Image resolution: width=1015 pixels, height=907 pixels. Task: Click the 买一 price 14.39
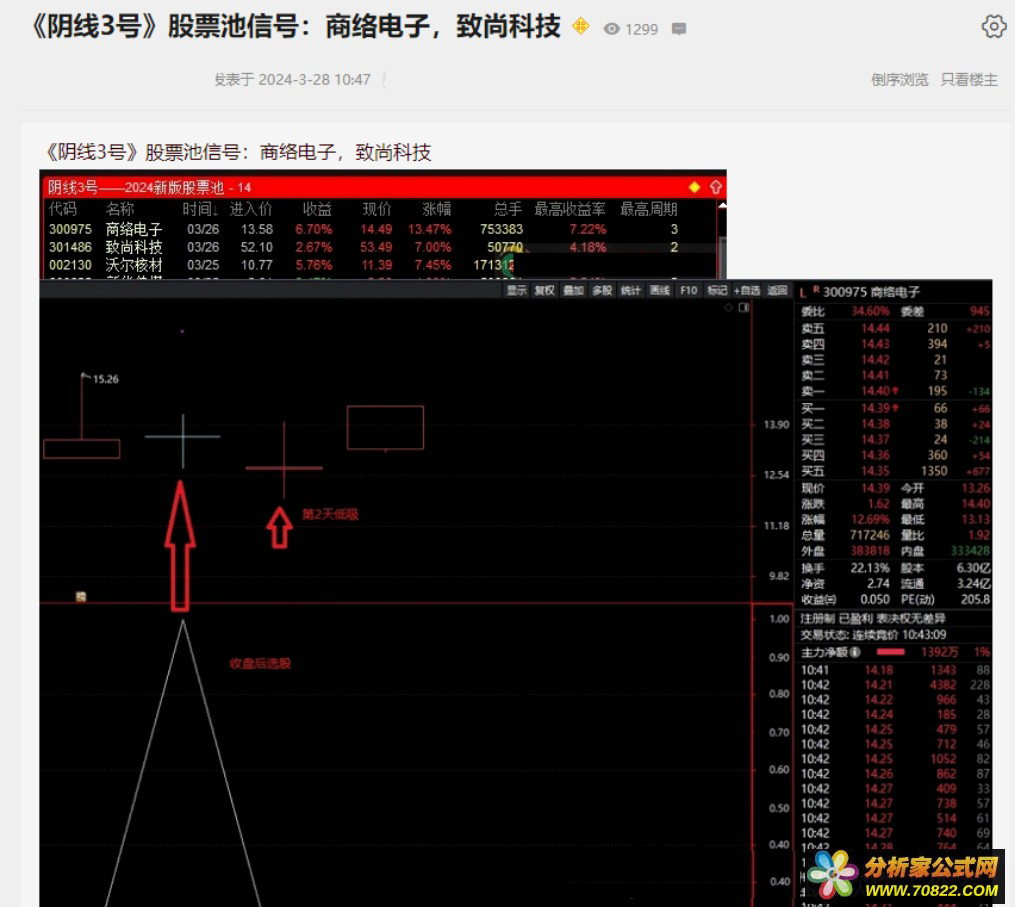(875, 409)
